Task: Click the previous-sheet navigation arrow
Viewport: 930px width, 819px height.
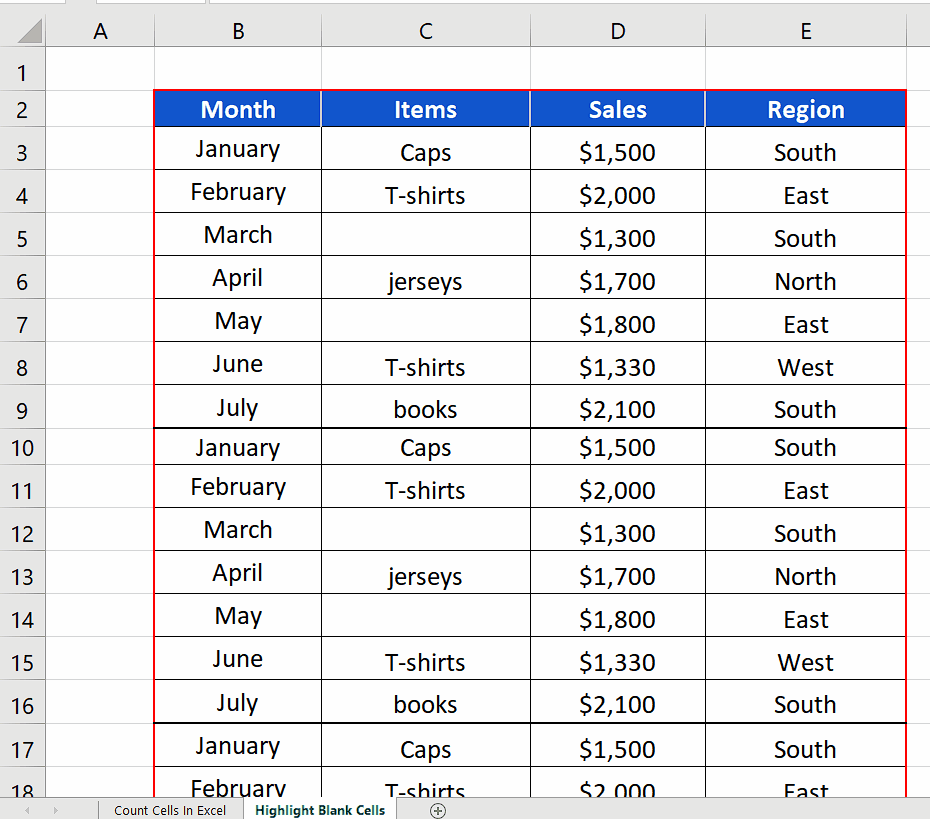Action: tap(27, 810)
